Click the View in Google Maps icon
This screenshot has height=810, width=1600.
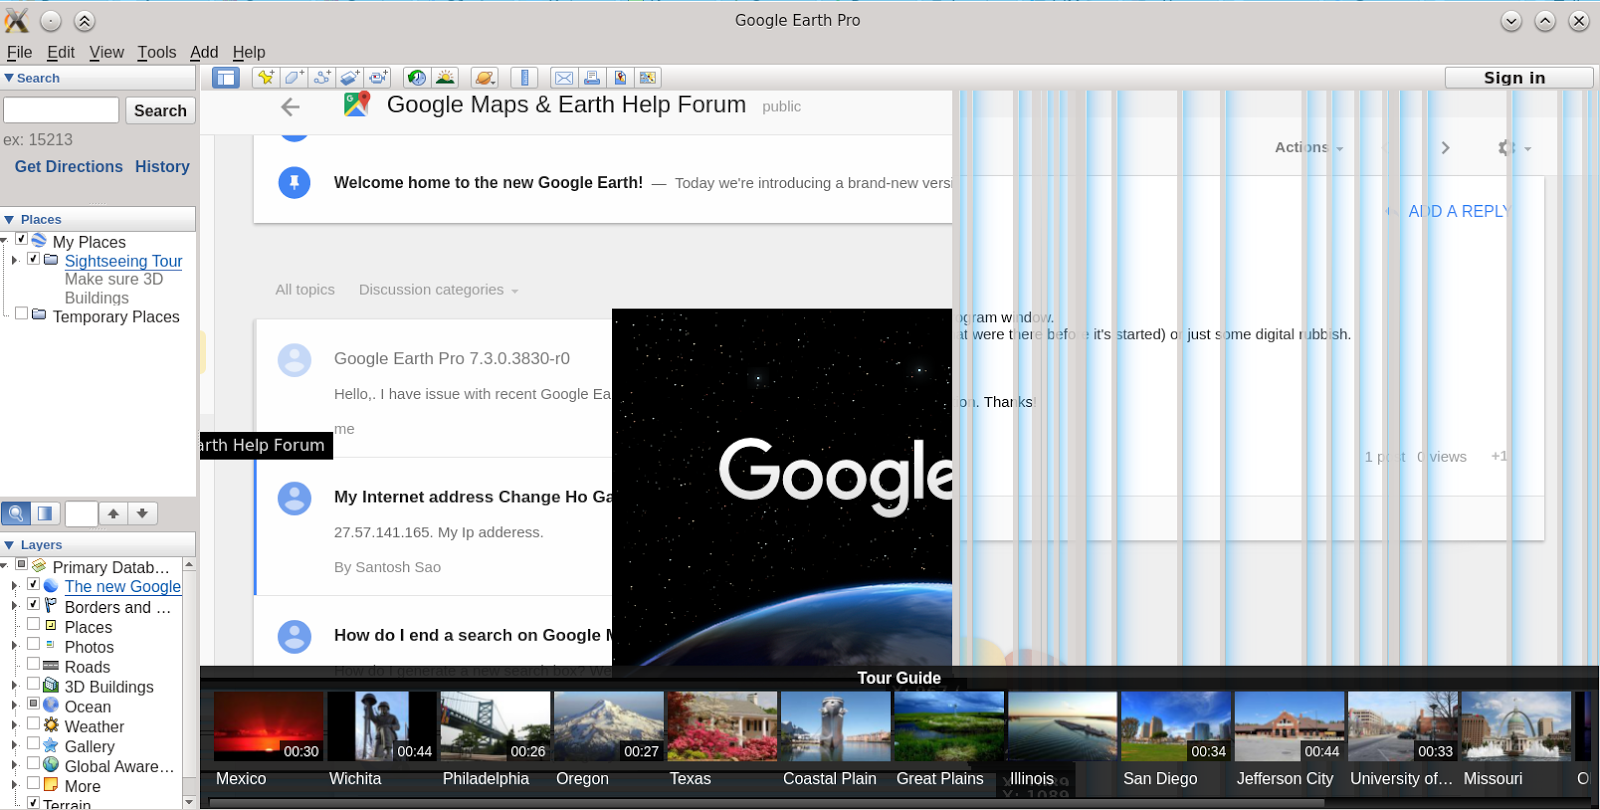[x=648, y=78]
